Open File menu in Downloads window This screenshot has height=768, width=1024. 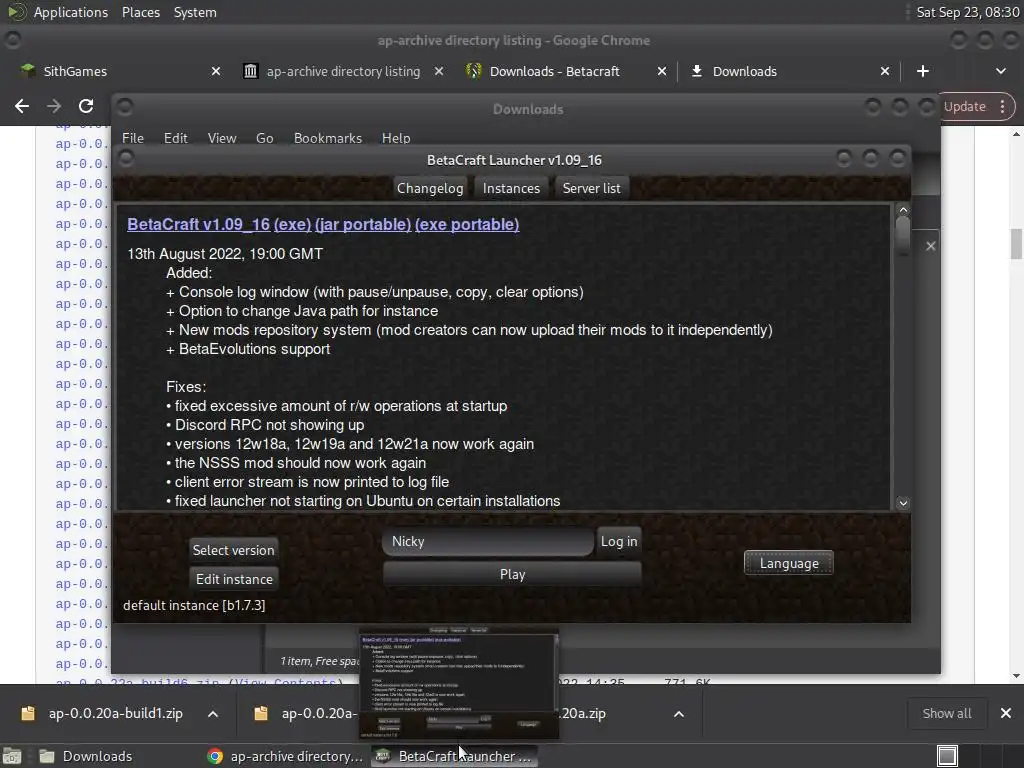(133, 138)
